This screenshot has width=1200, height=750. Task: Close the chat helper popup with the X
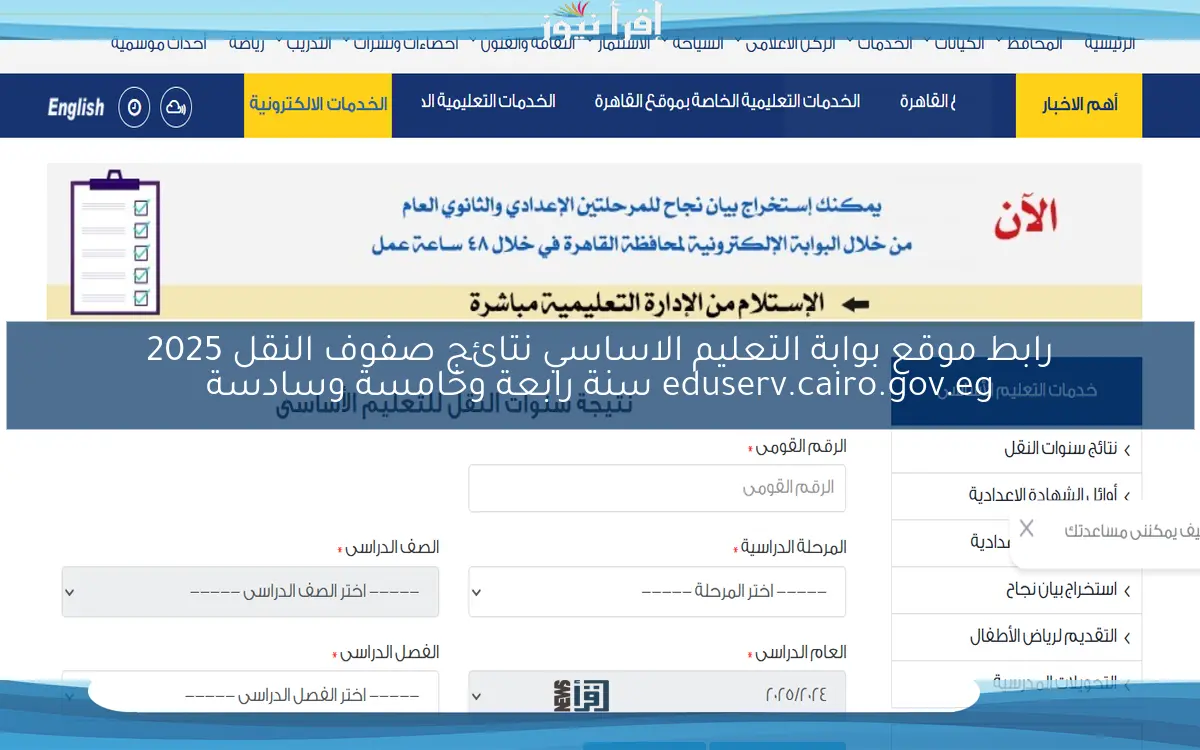[x=1026, y=529]
